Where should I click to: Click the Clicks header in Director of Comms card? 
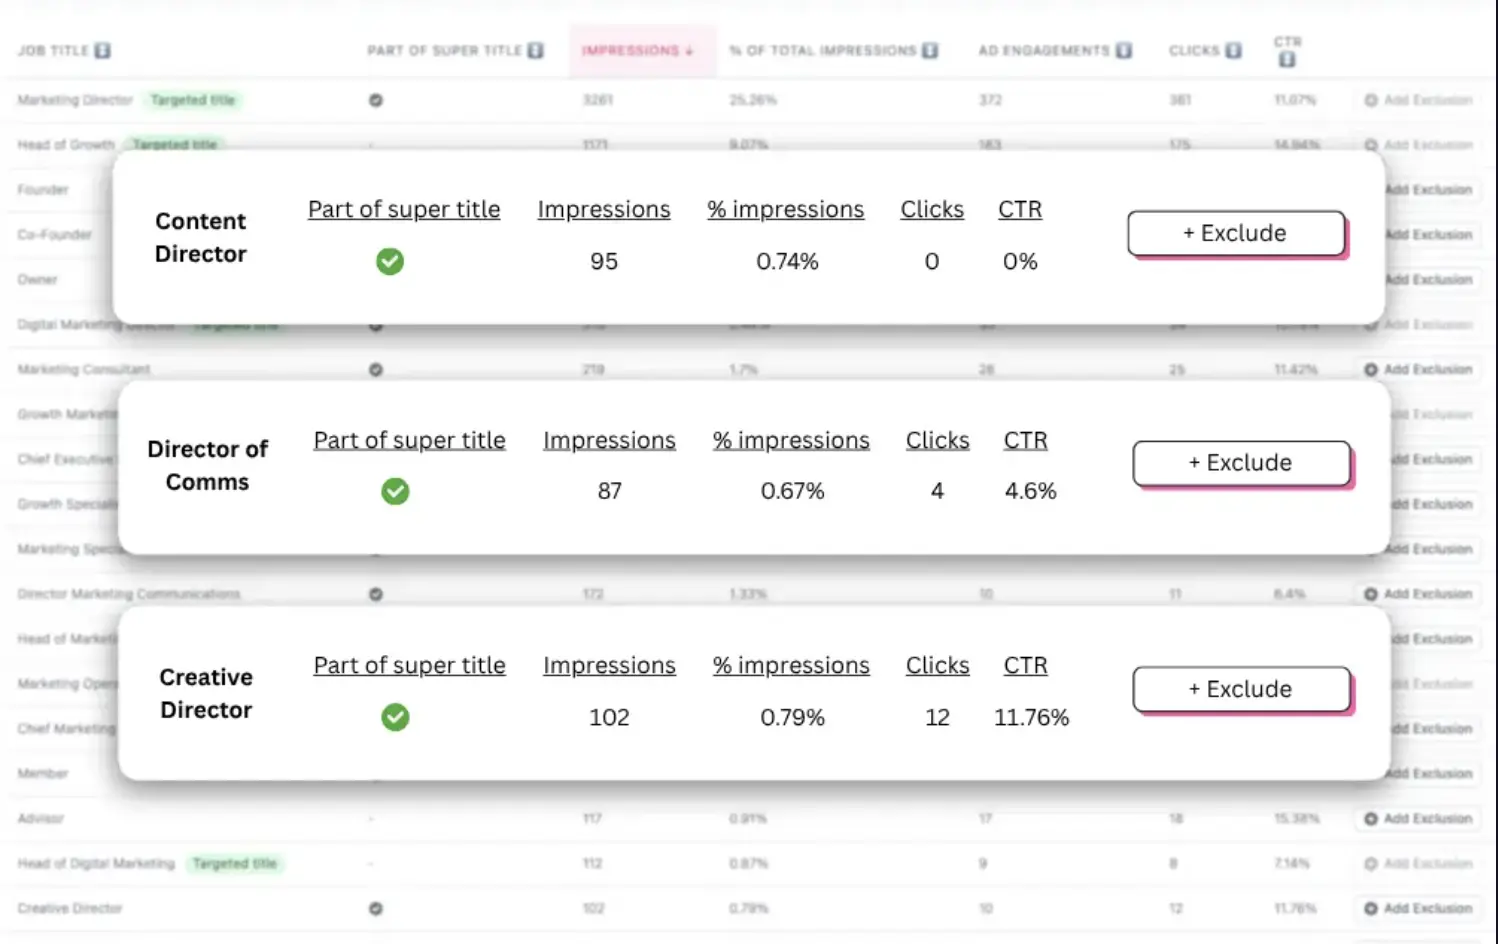point(937,441)
